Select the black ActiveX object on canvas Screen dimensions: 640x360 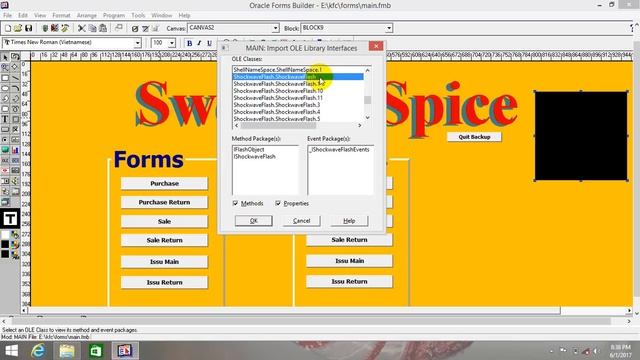tap(581, 136)
